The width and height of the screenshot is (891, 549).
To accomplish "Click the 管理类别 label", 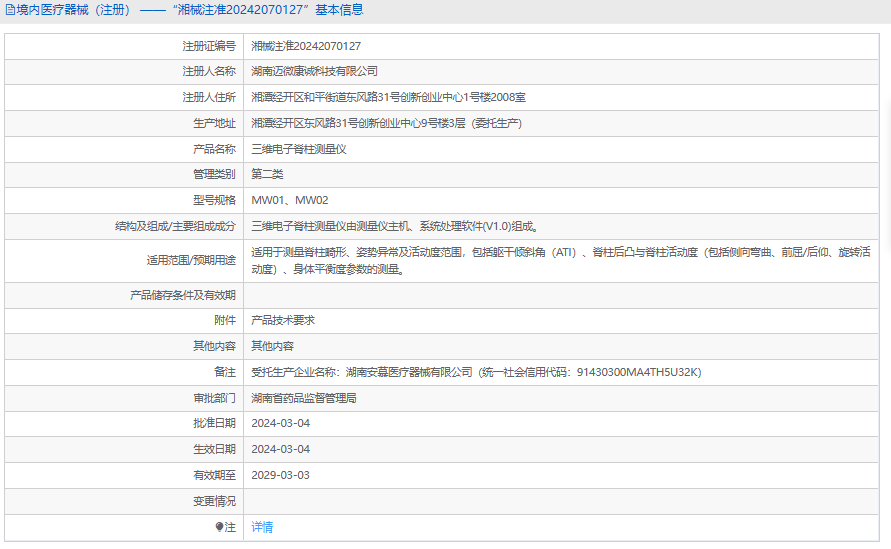I will click(x=214, y=174).
